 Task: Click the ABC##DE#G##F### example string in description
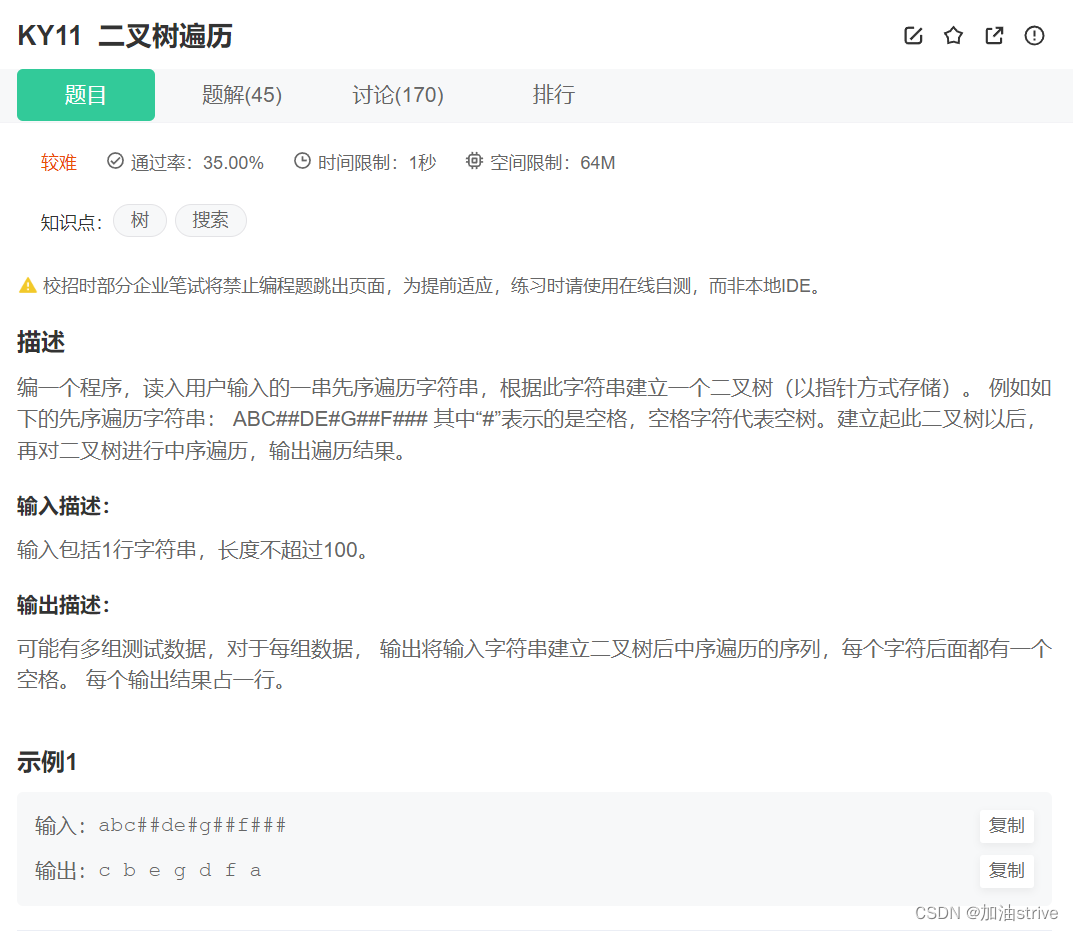pyautogui.click(x=330, y=418)
